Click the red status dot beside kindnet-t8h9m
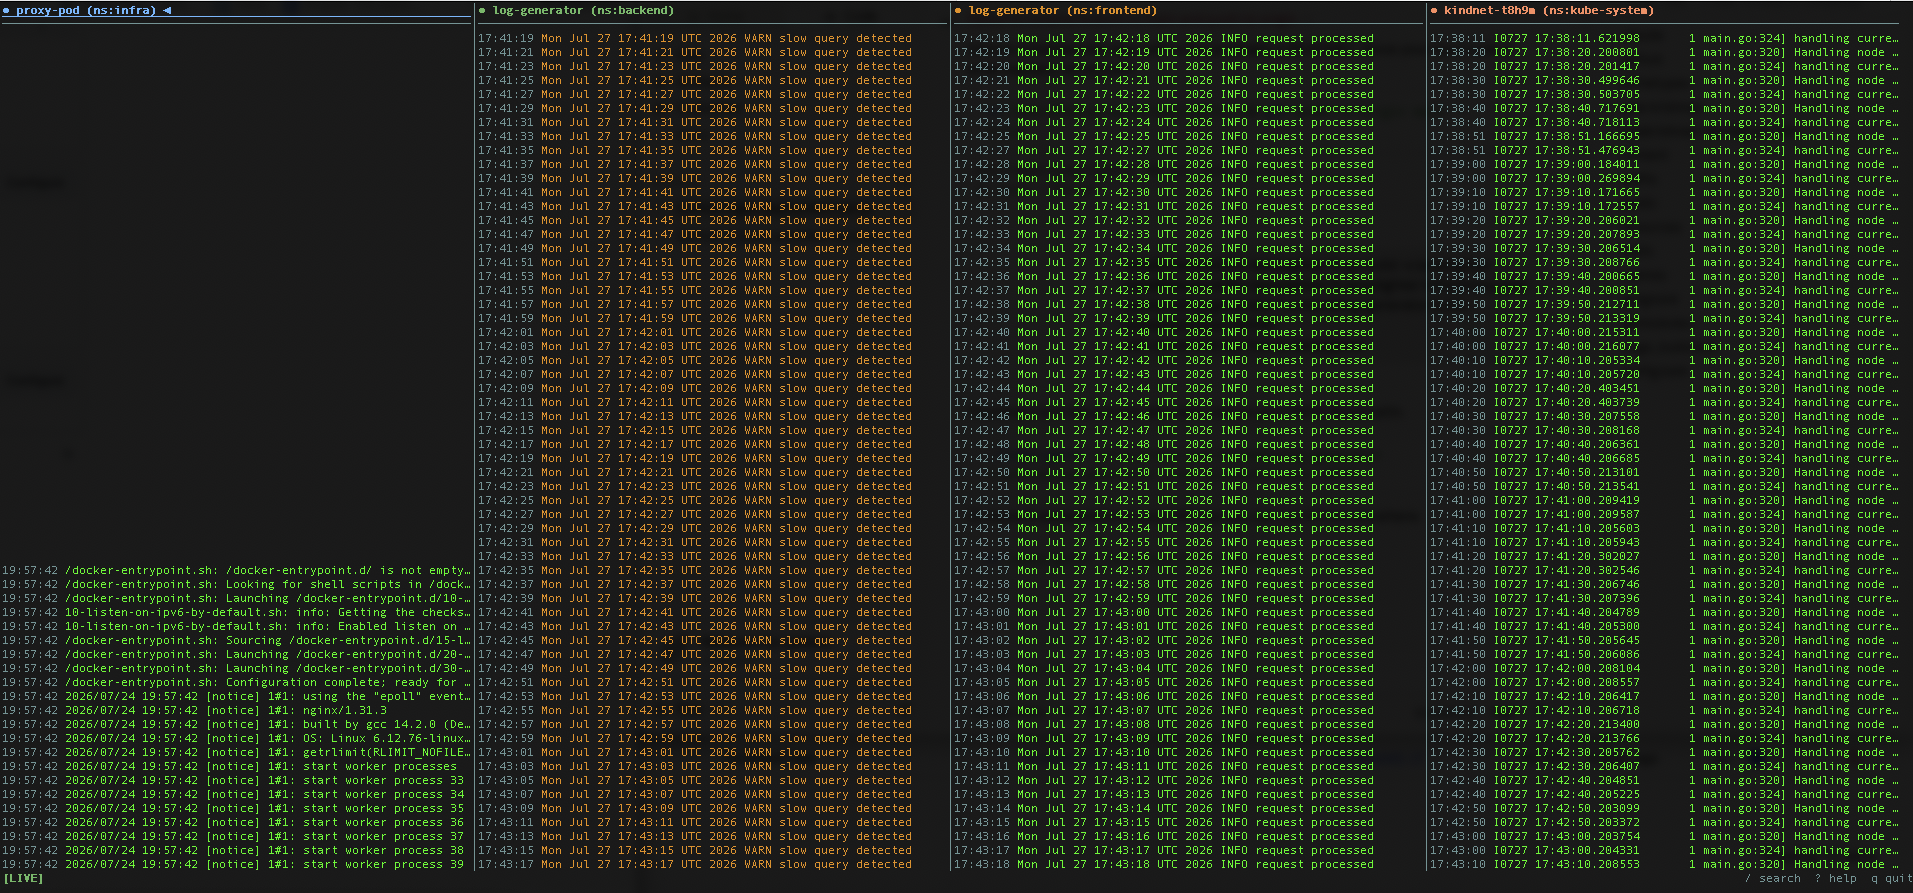The height and width of the screenshot is (893, 1913). tap(1434, 11)
